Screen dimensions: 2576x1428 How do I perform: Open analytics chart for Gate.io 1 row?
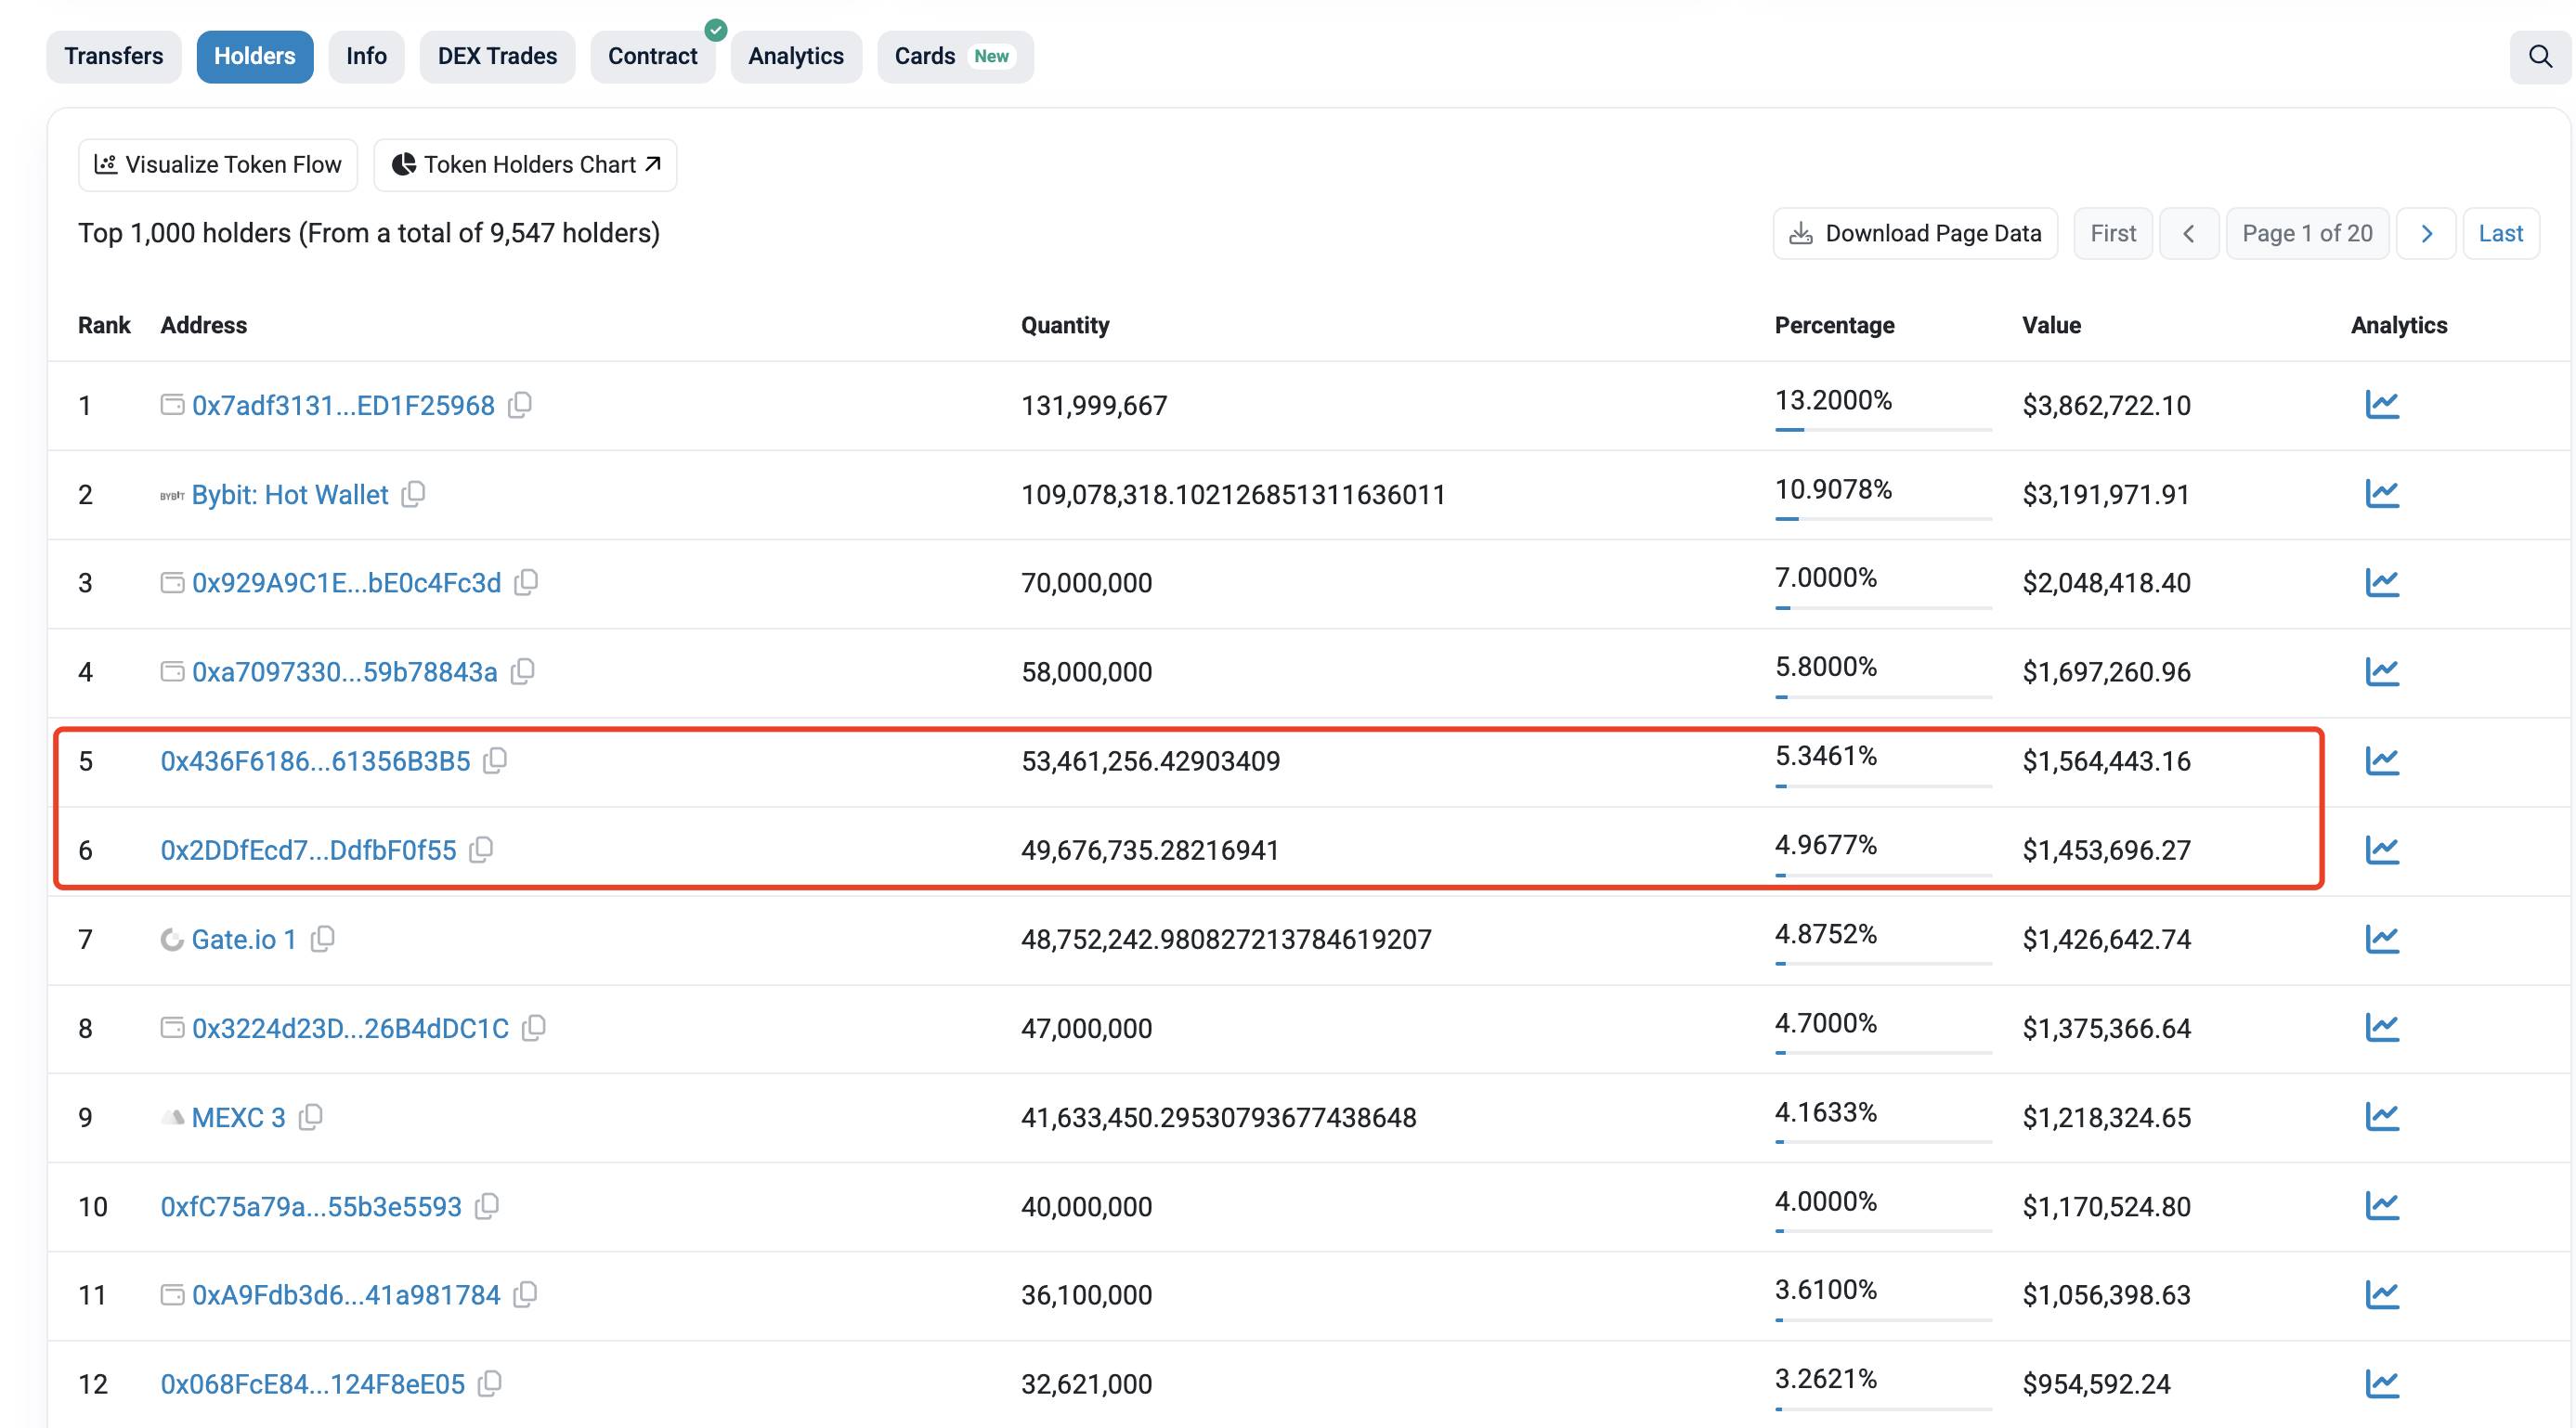click(x=2382, y=939)
